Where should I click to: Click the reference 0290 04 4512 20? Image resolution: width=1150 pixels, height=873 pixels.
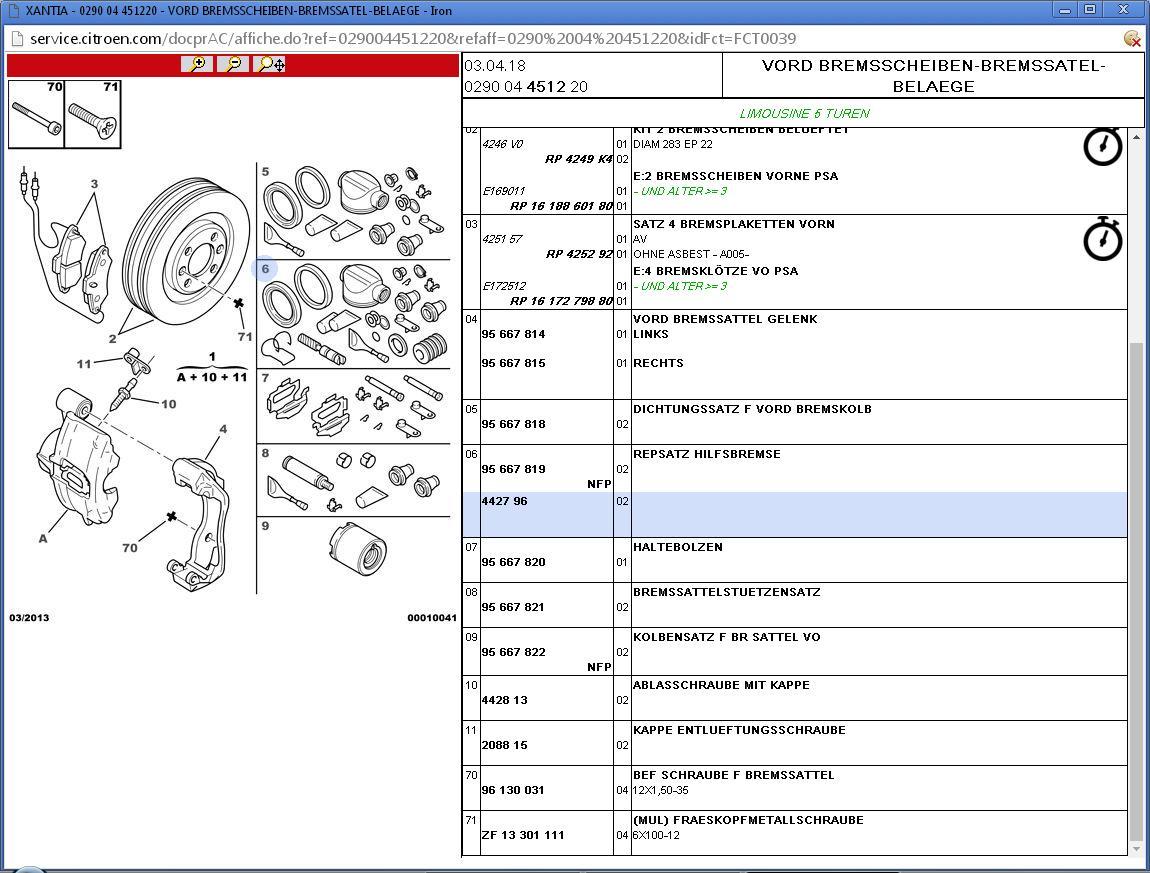tap(526, 87)
